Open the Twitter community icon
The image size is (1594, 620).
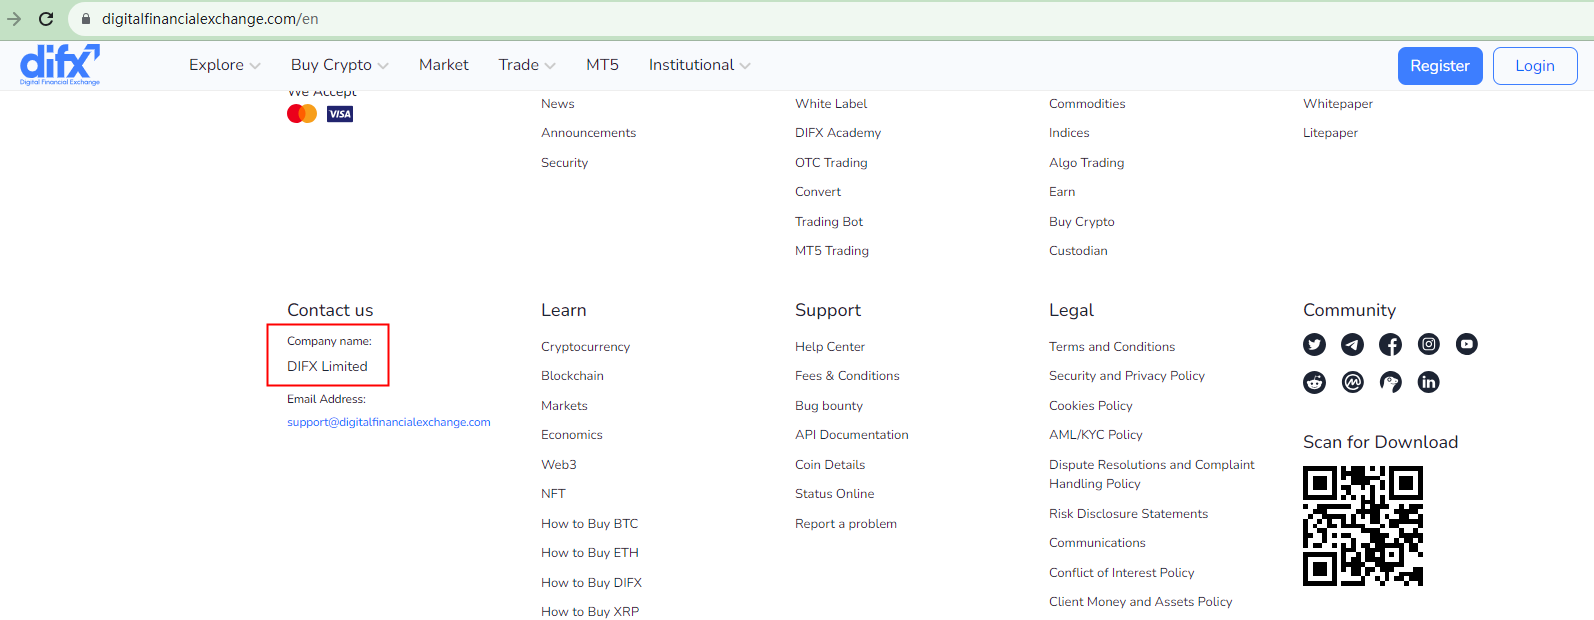click(1314, 344)
